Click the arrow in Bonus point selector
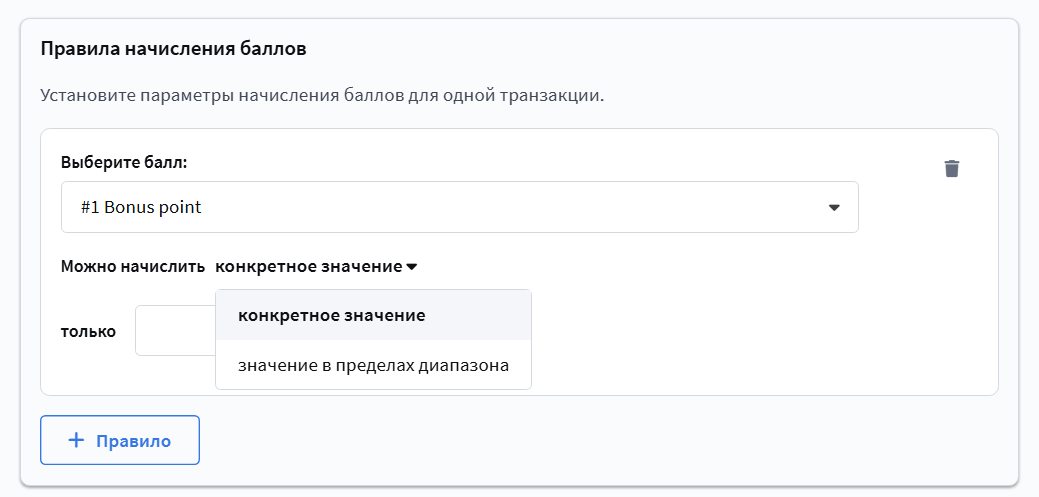Screen dimensions: 1039x497 coord(834,207)
